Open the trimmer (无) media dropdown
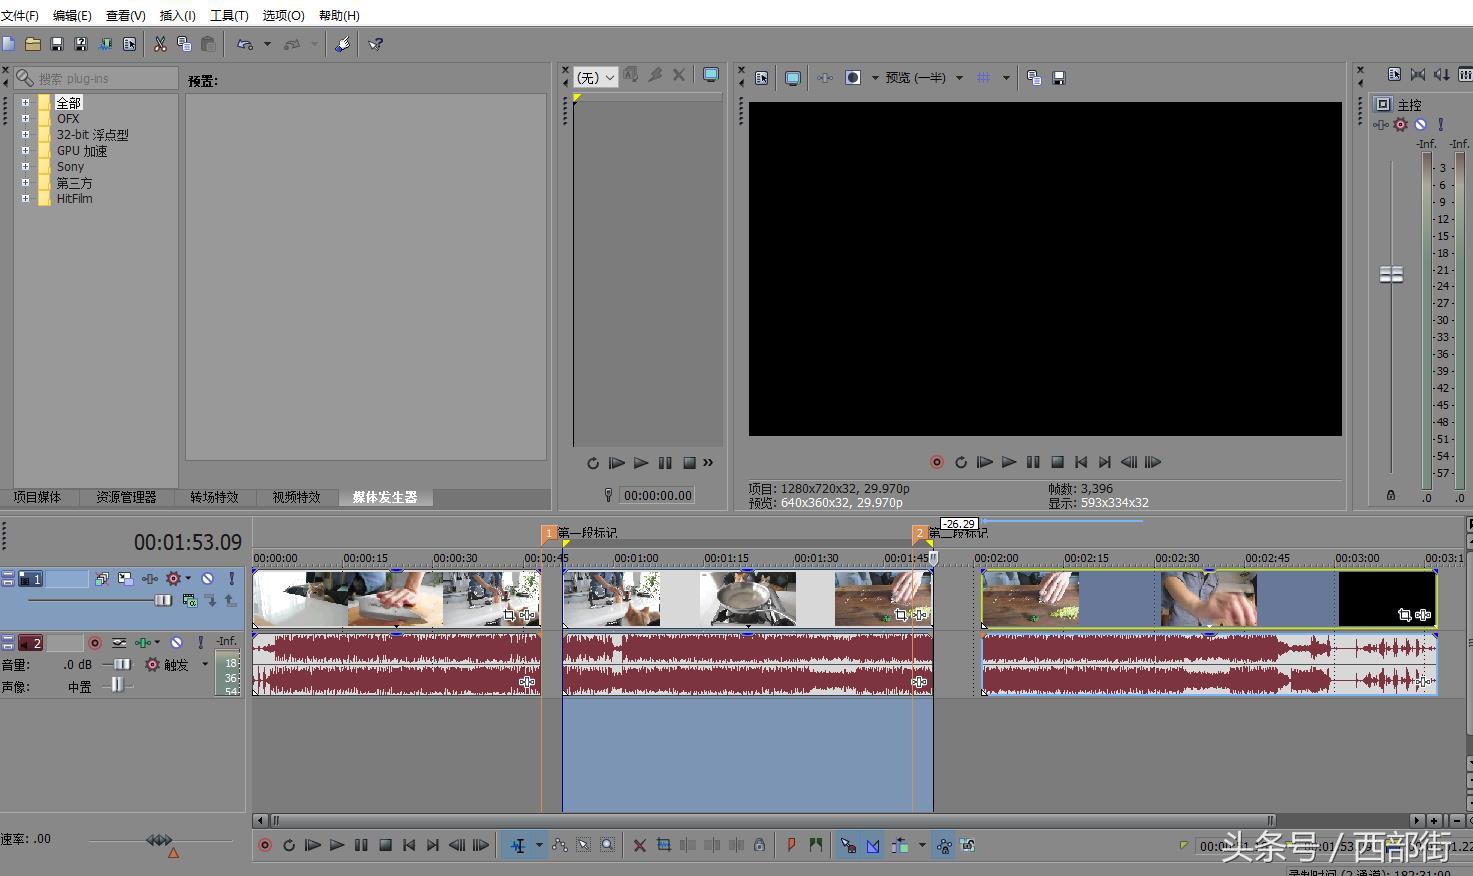This screenshot has width=1473, height=876. (x=596, y=77)
